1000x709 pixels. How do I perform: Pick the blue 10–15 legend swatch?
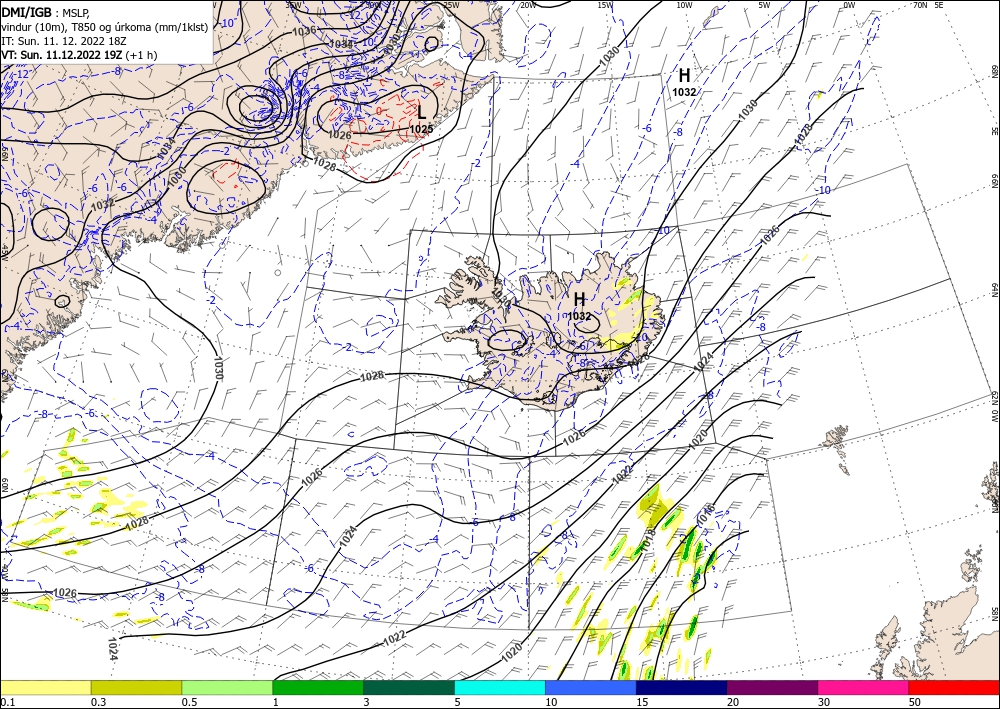tap(591, 687)
